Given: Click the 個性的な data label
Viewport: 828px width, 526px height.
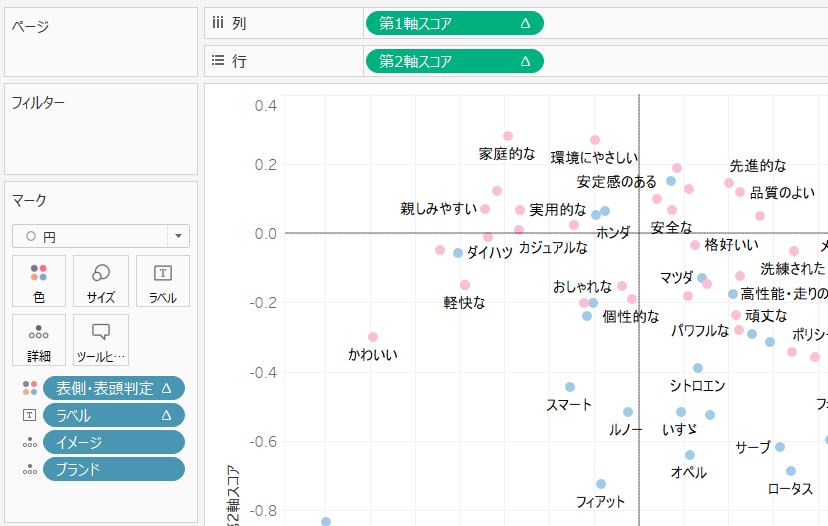Looking at the screenshot, I should (x=631, y=317).
